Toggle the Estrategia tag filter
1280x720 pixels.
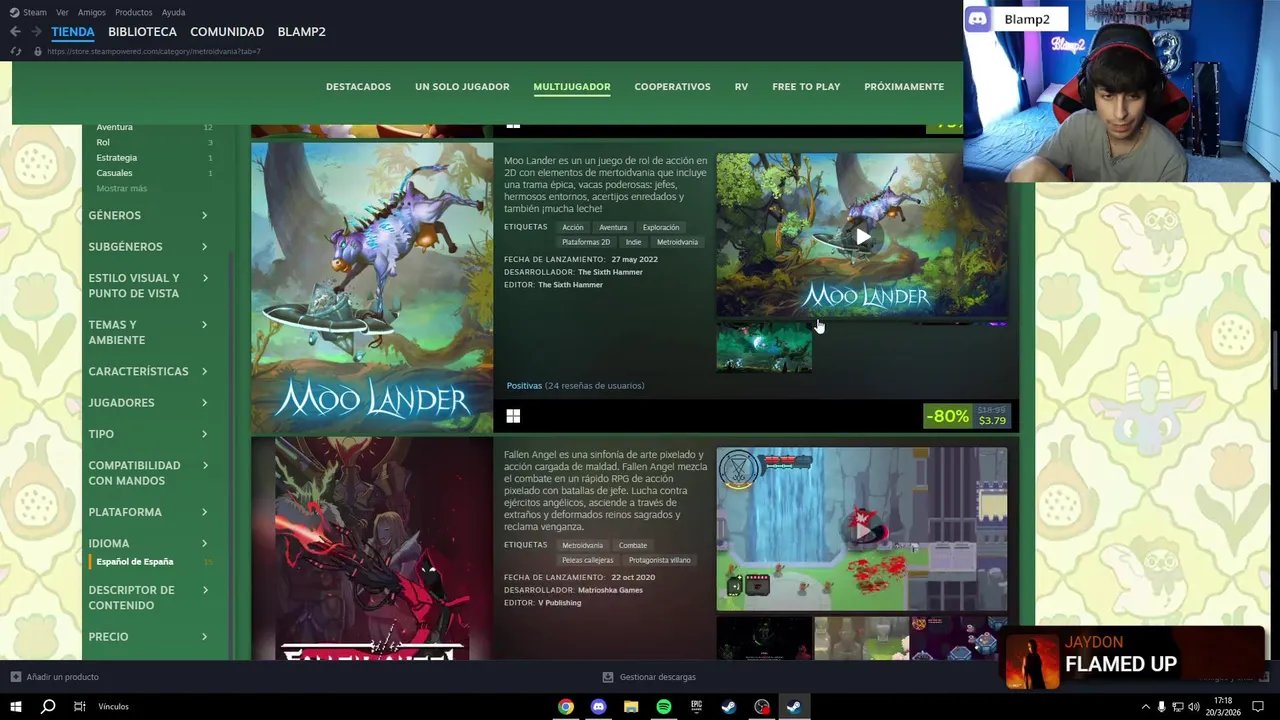117,157
